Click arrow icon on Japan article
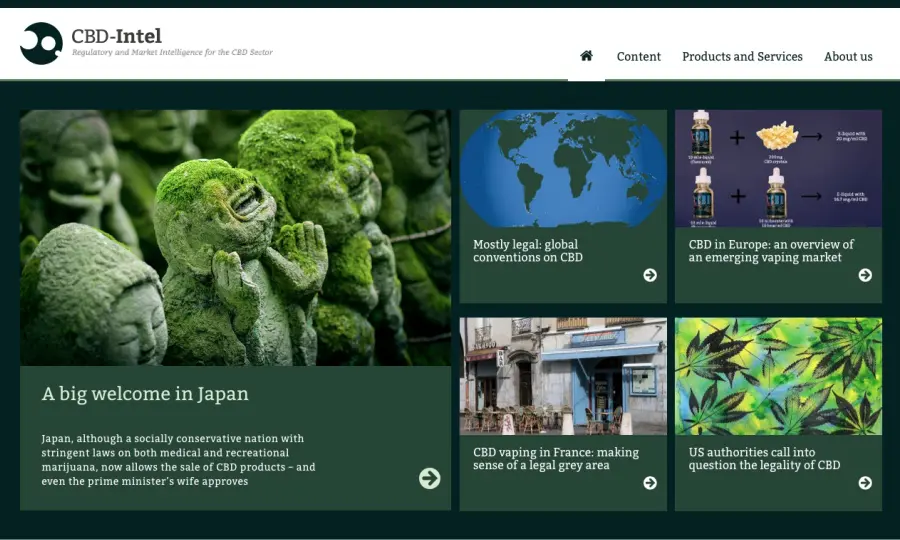This screenshot has height=540, width=900. 429,478
